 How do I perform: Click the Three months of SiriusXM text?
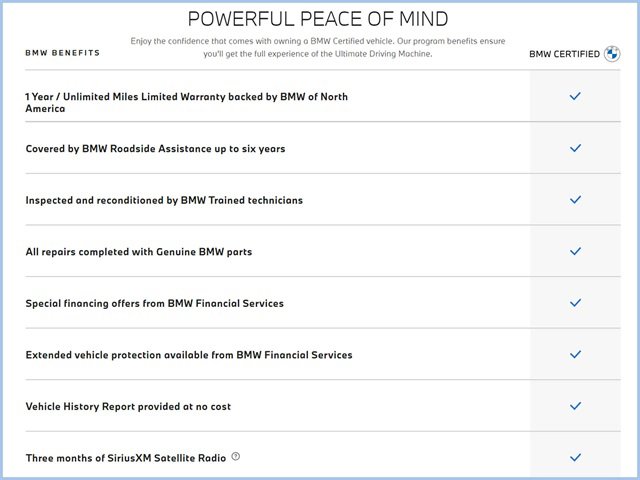(125, 458)
